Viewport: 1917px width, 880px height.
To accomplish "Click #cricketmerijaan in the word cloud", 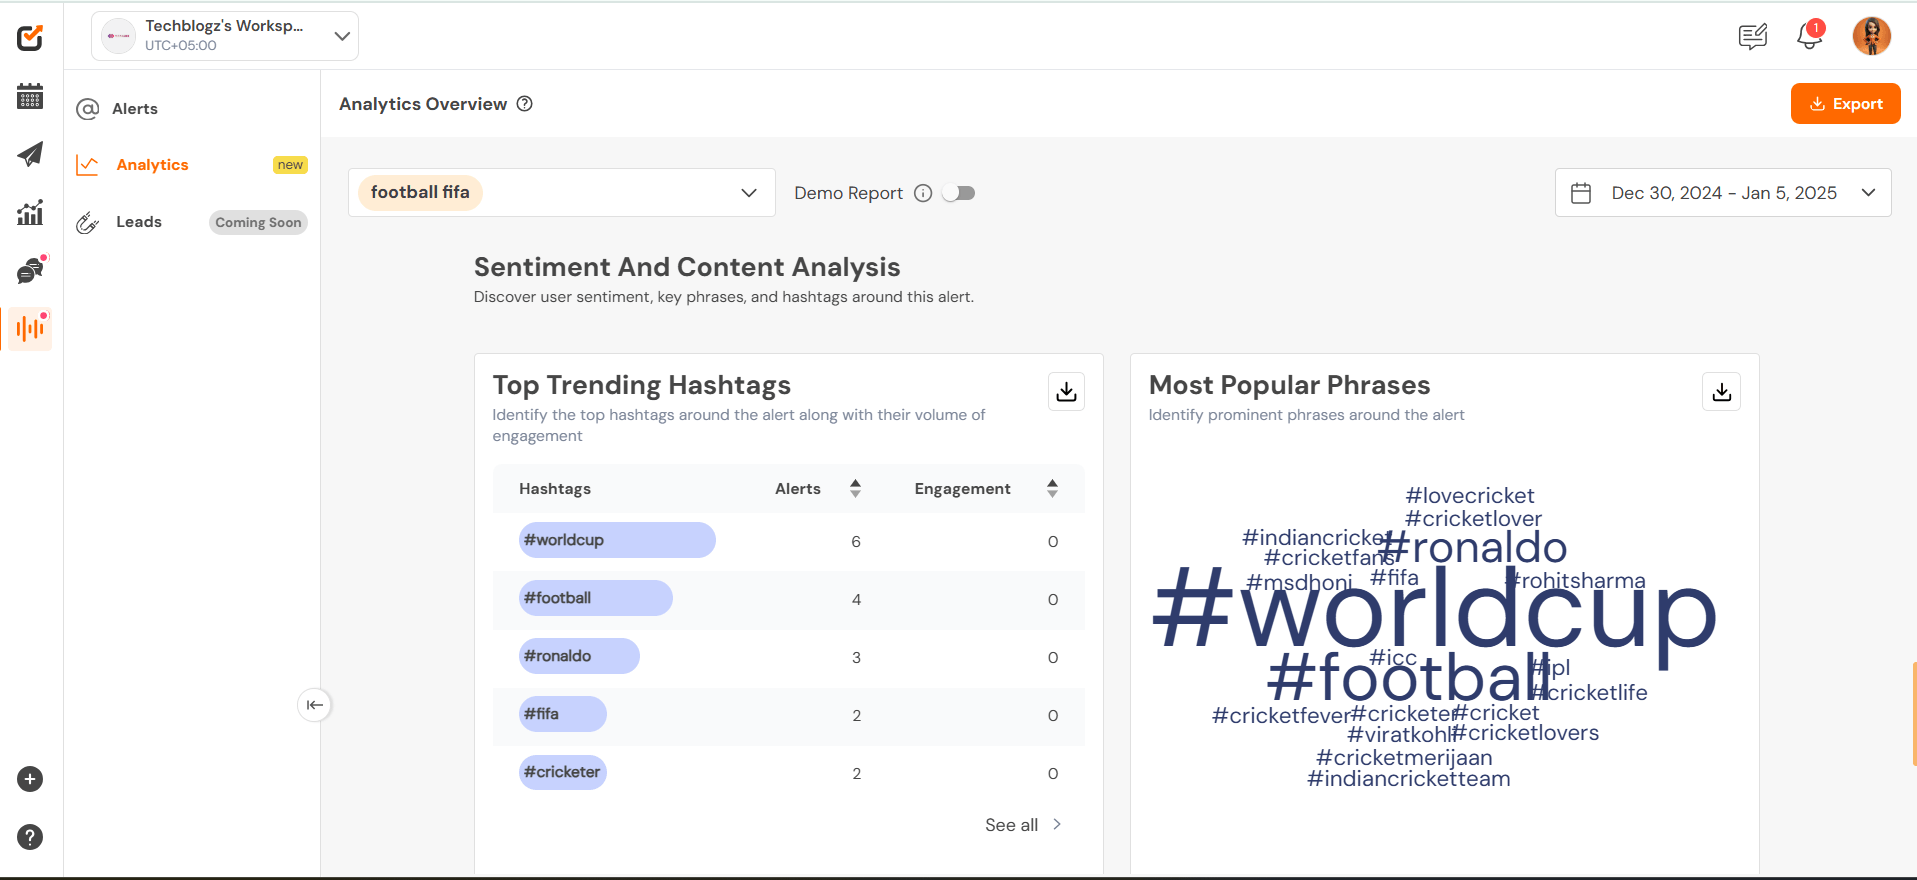I will tap(1404, 758).
